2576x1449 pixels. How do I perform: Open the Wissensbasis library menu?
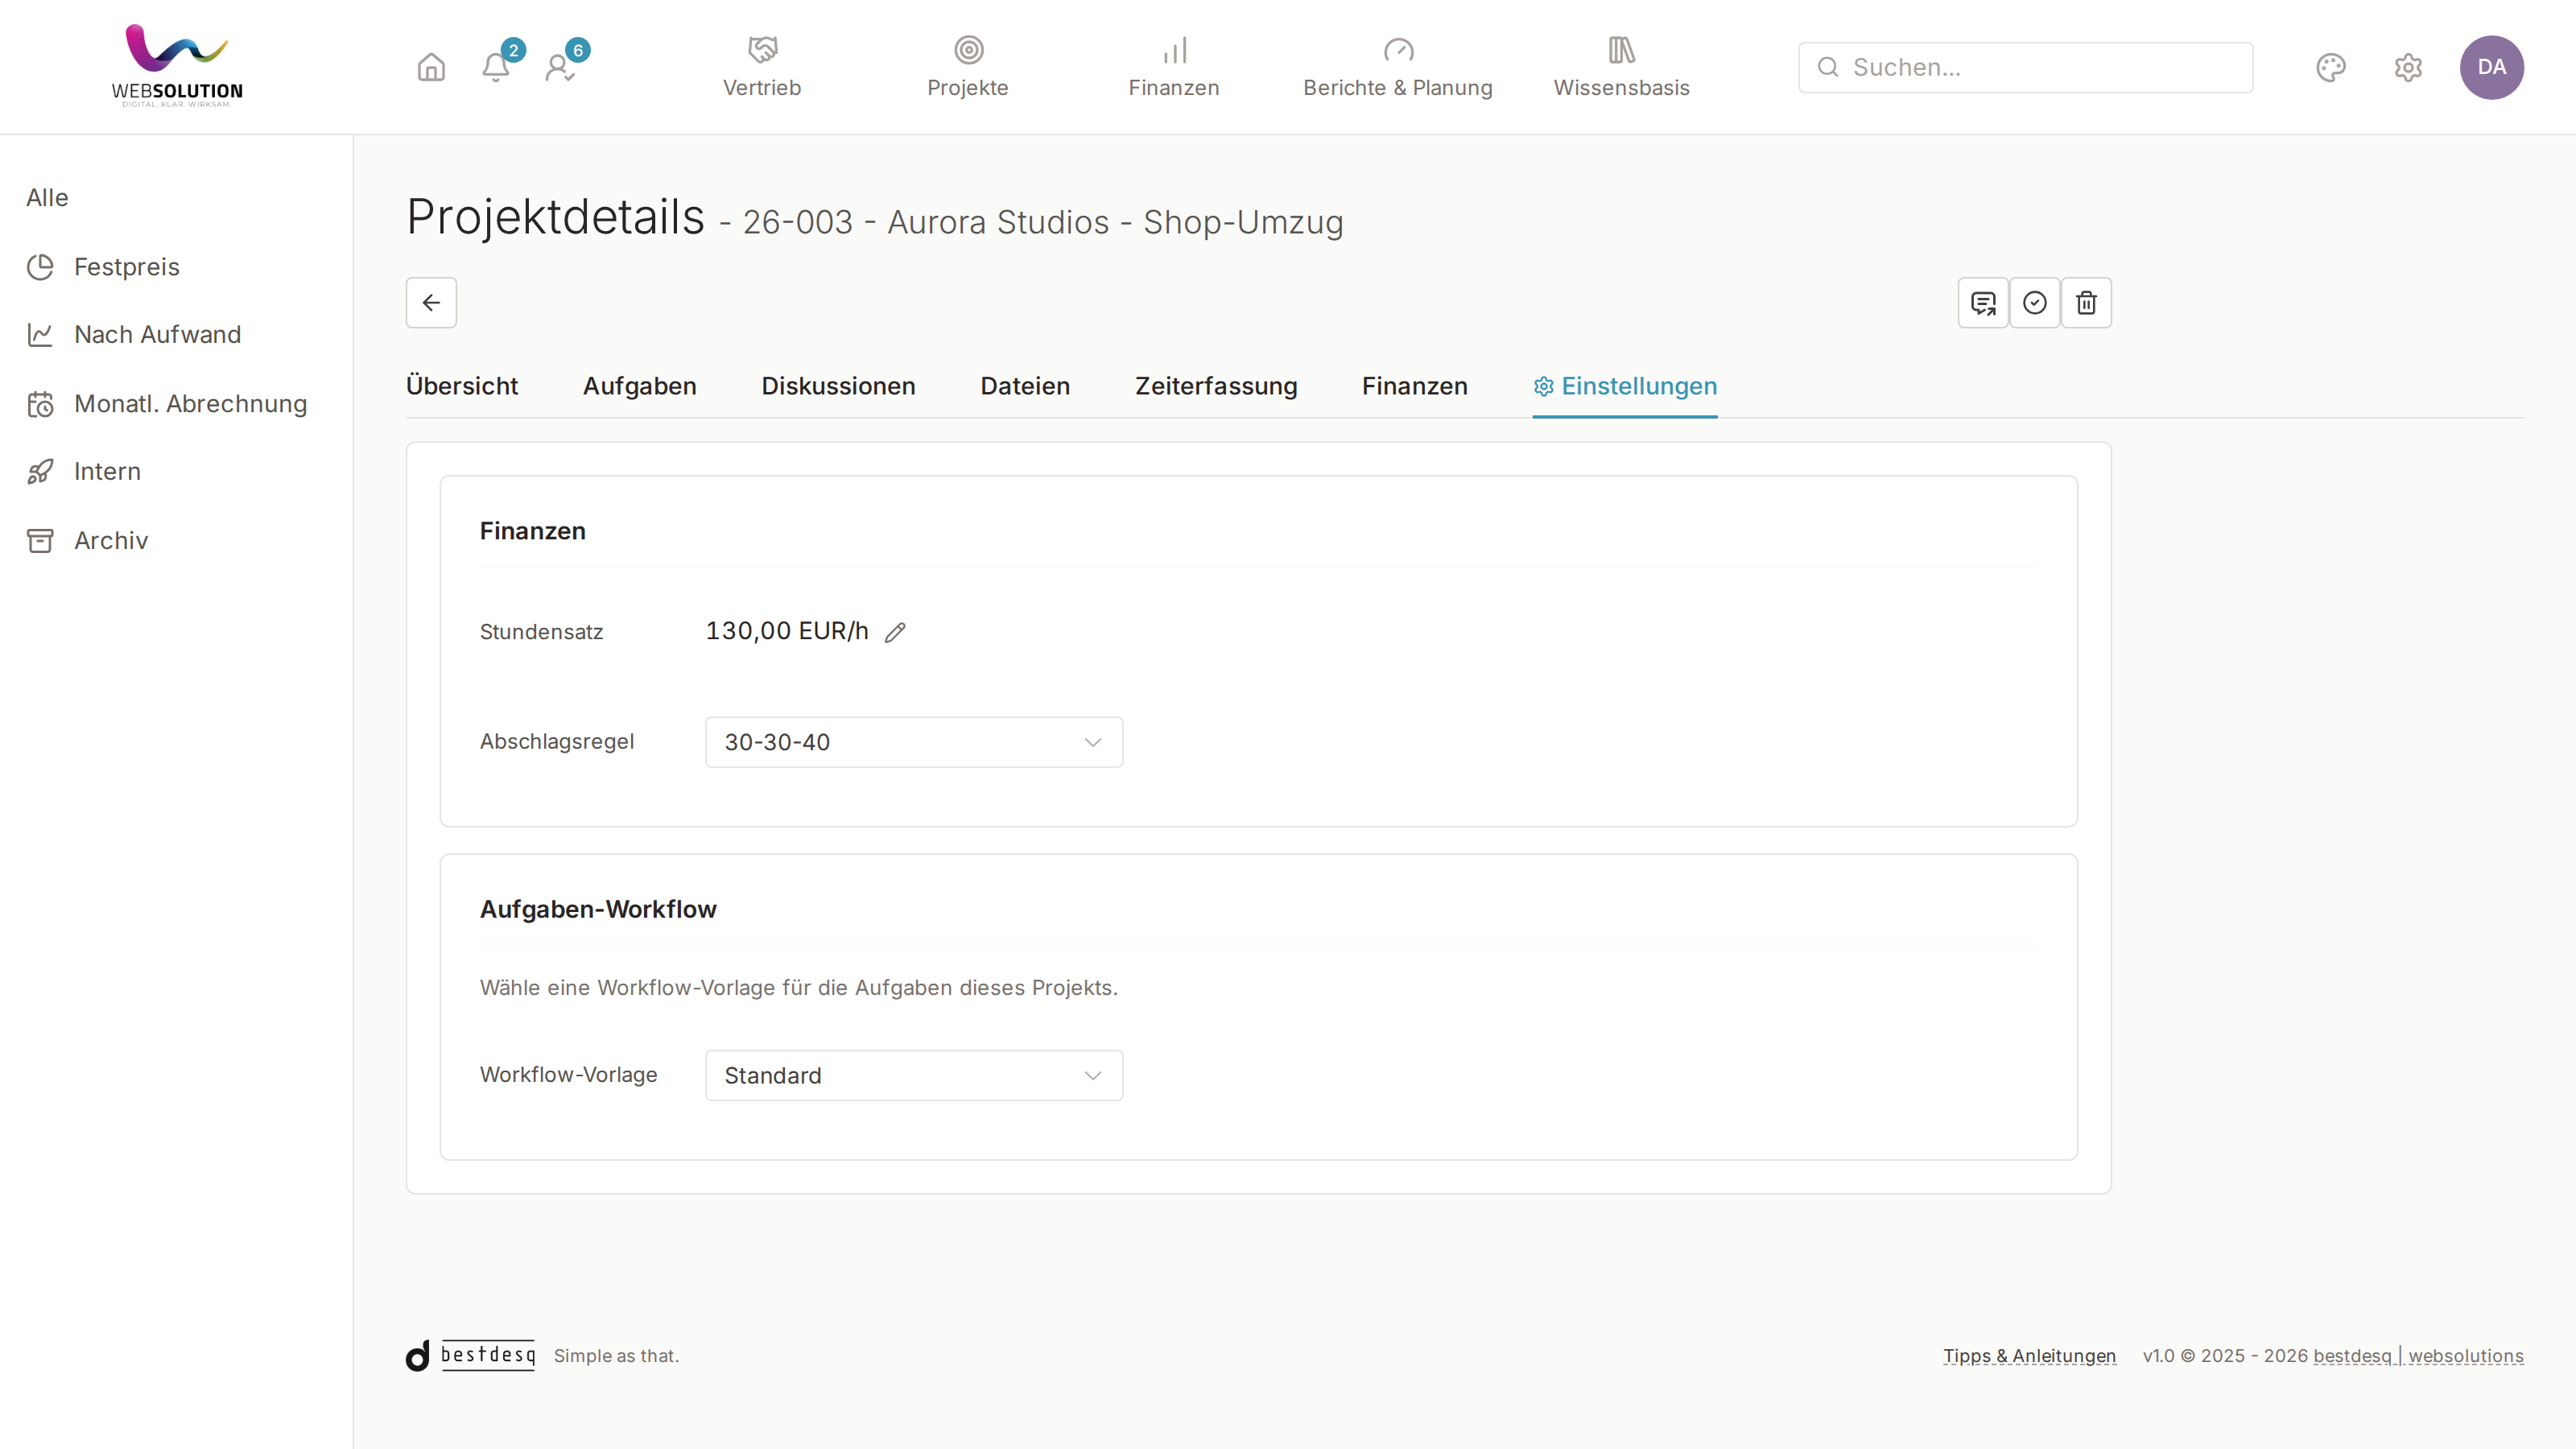tap(1621, 67)
